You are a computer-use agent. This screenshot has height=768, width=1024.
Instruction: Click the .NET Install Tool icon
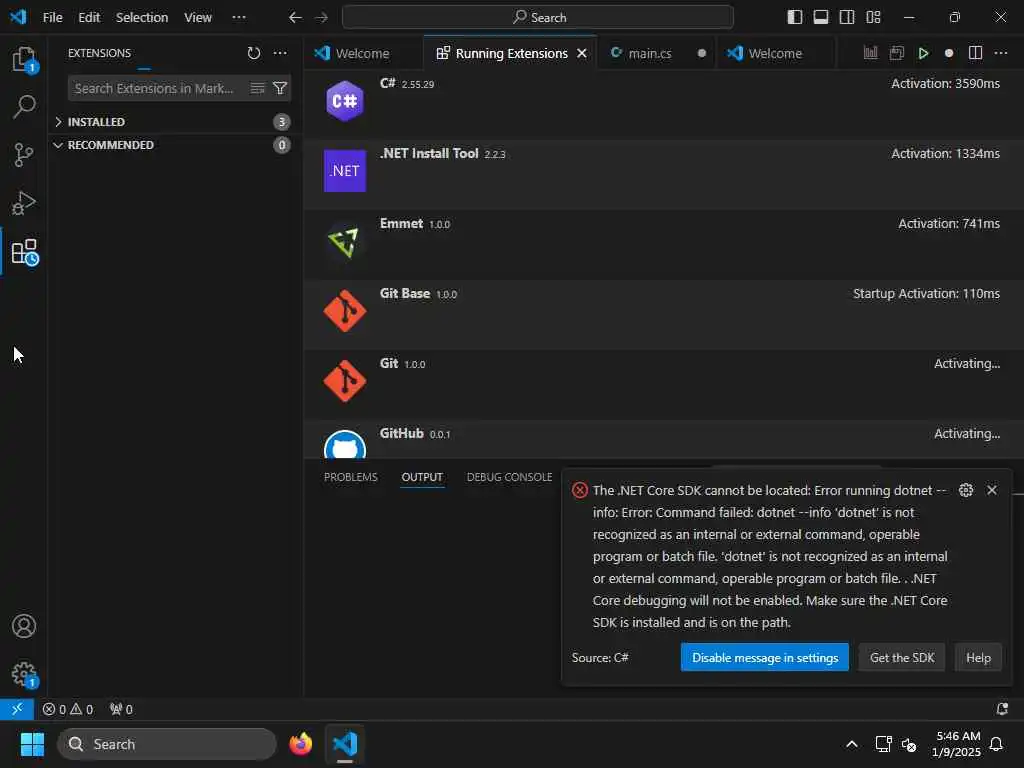(345, 170)
